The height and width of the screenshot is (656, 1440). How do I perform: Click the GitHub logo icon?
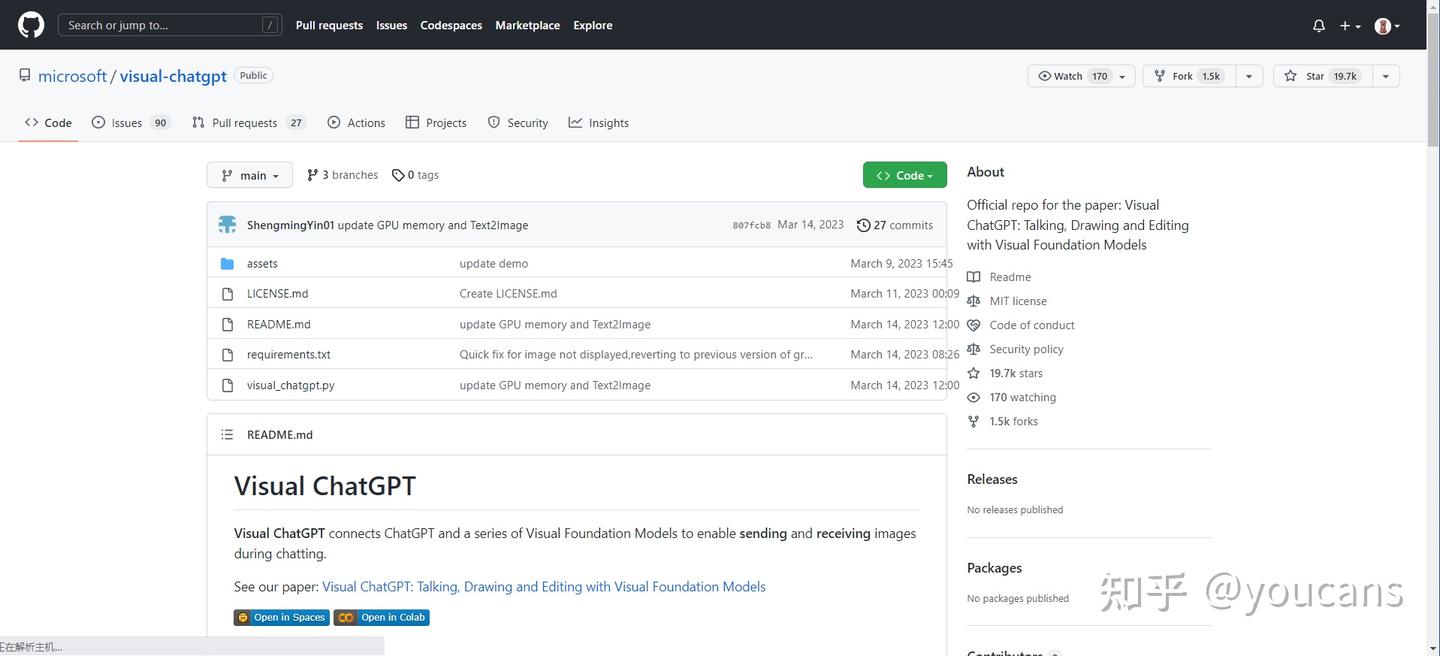[31, 25]
